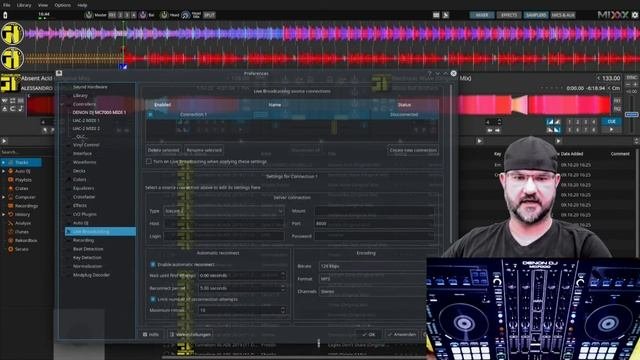The height and width of the screenshot is (360, 640).
Task: Toggle the SAMPLERS section button
Action: point(536,15)
